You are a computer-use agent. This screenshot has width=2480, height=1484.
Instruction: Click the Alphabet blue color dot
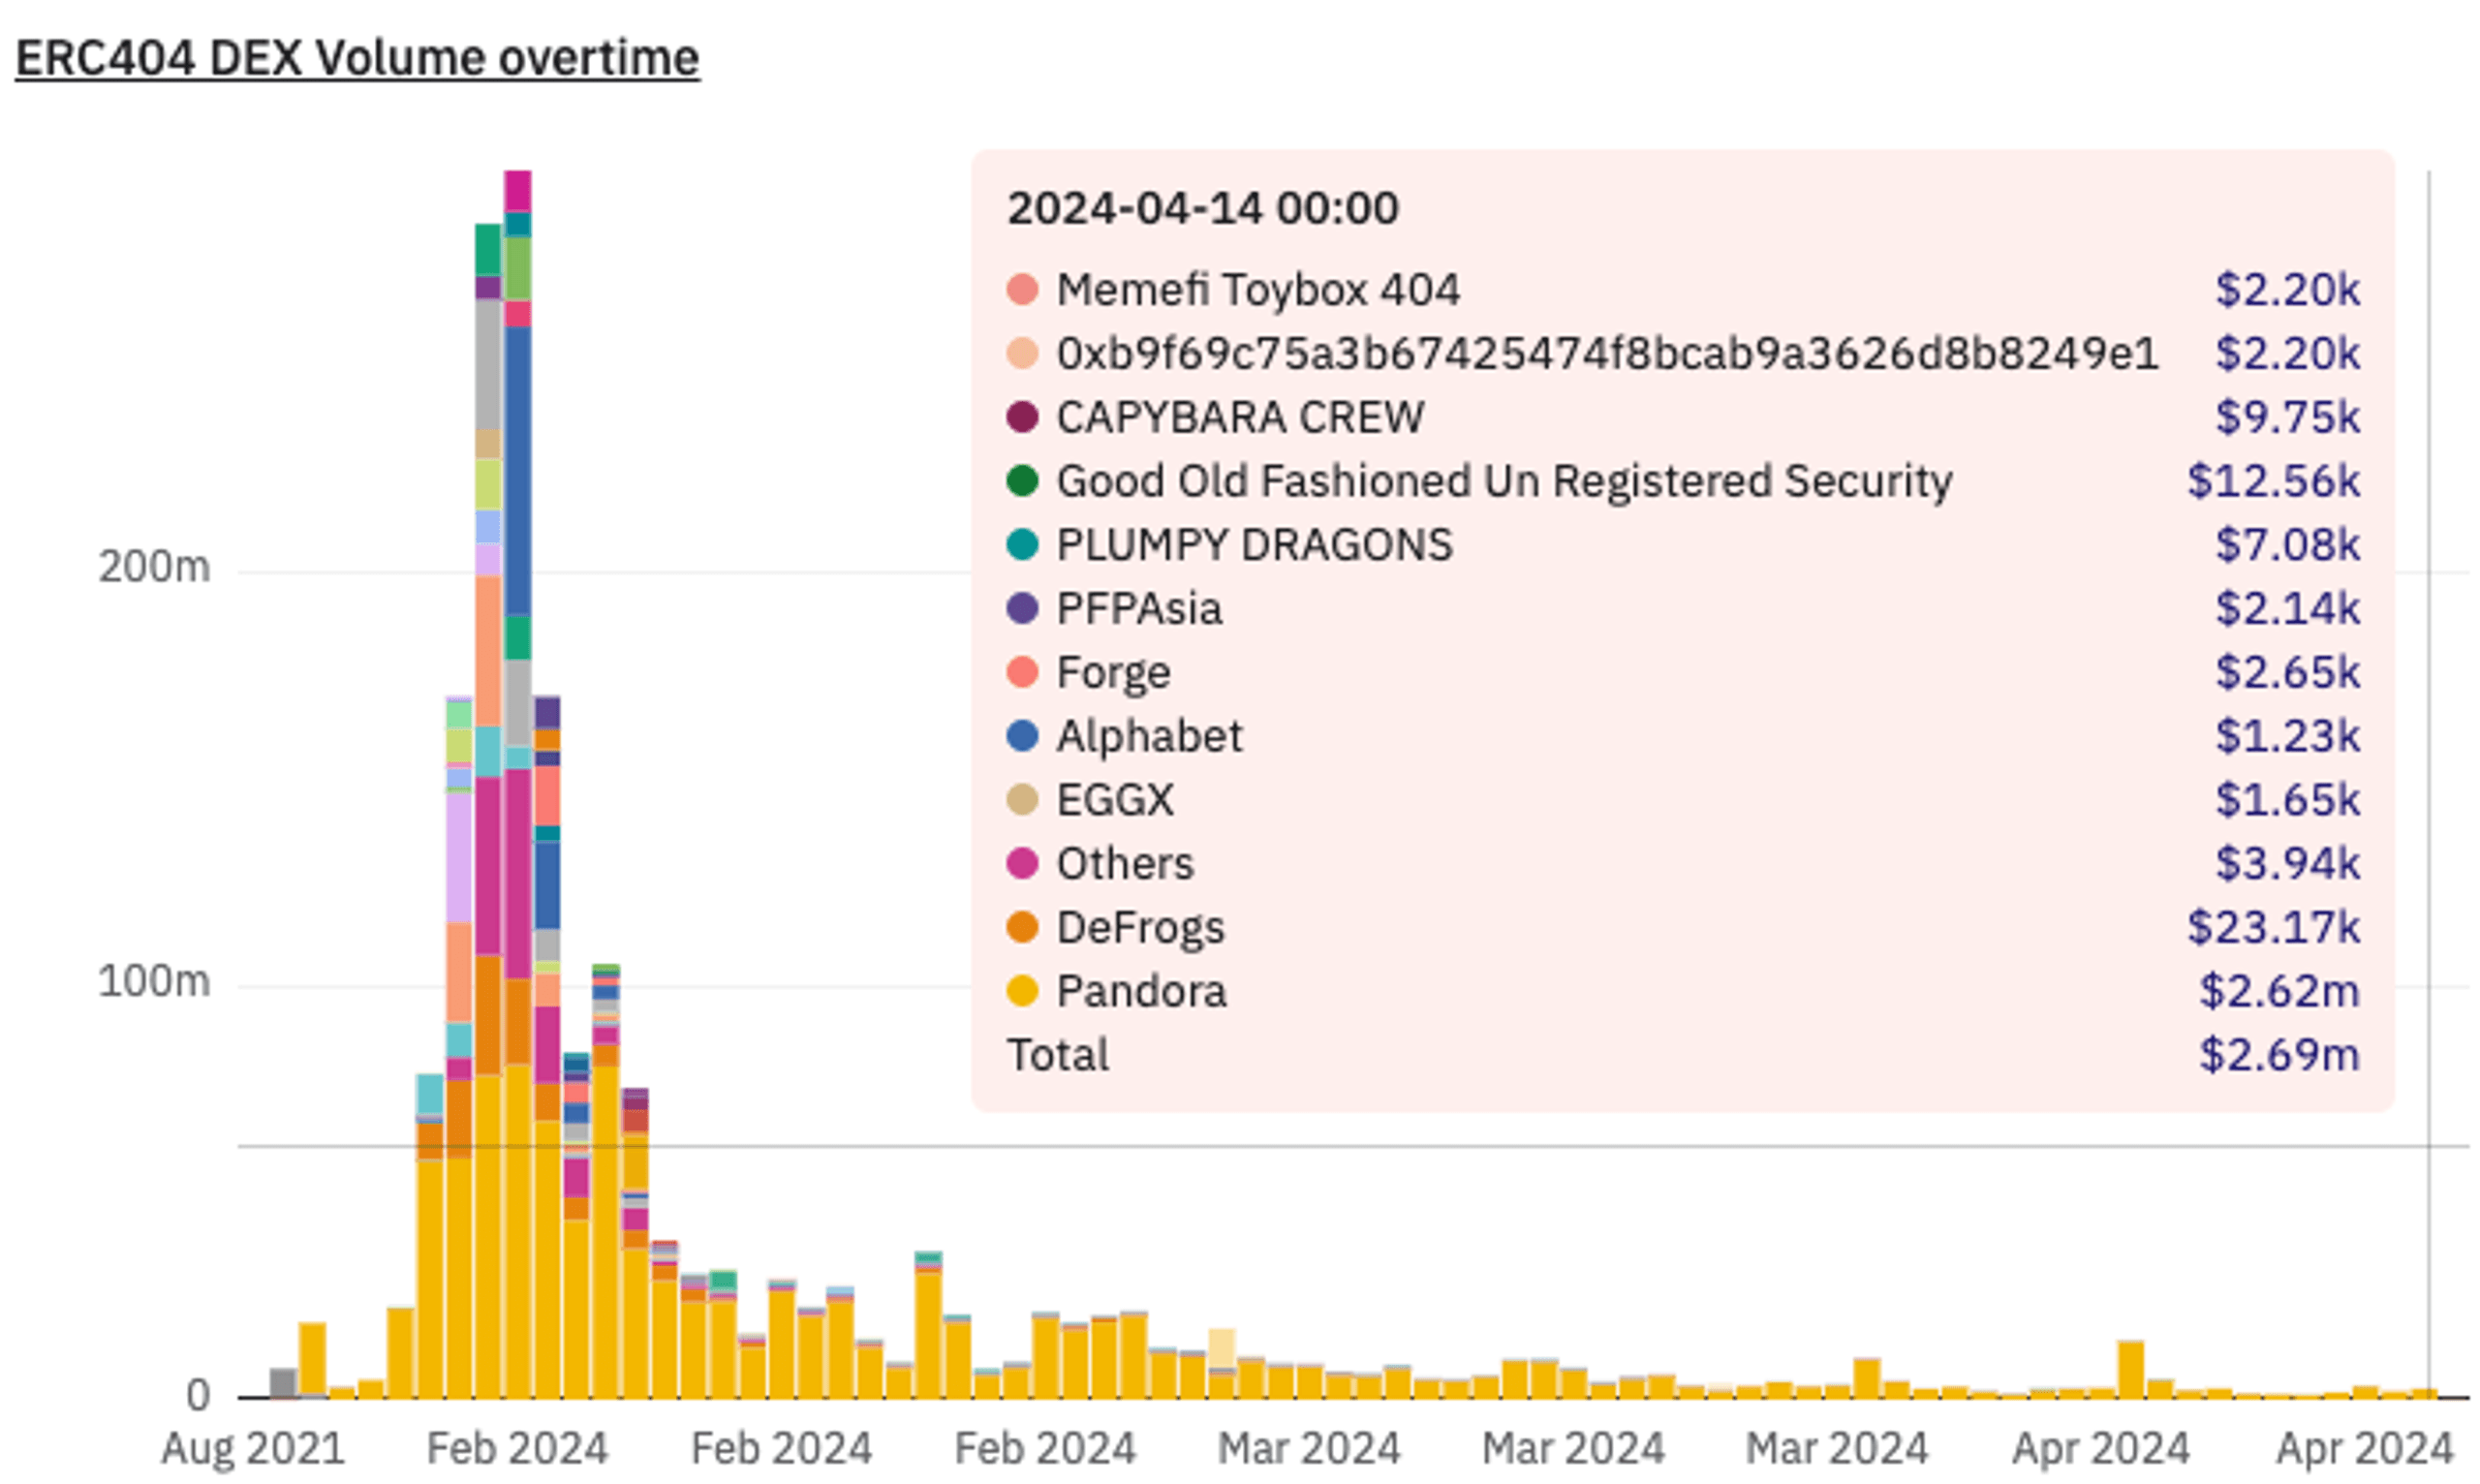click(1022, 736)
